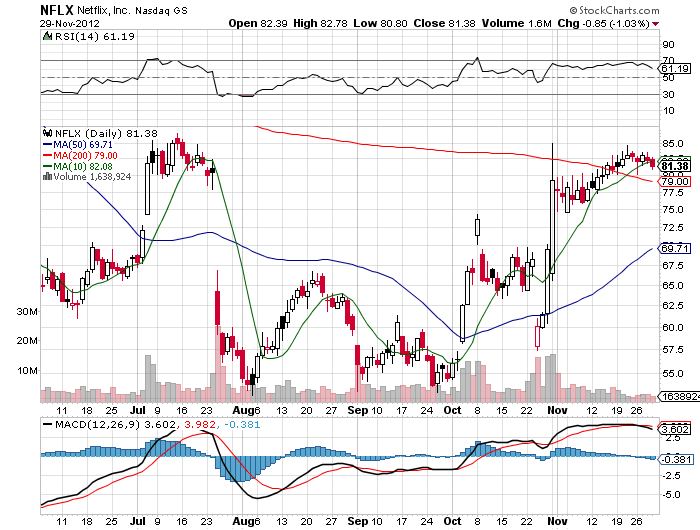Image resolution: width=700 pixels, height=530 pixels.
Task: Click the 3.602 MACD tag on right axis
Action: 675,430
